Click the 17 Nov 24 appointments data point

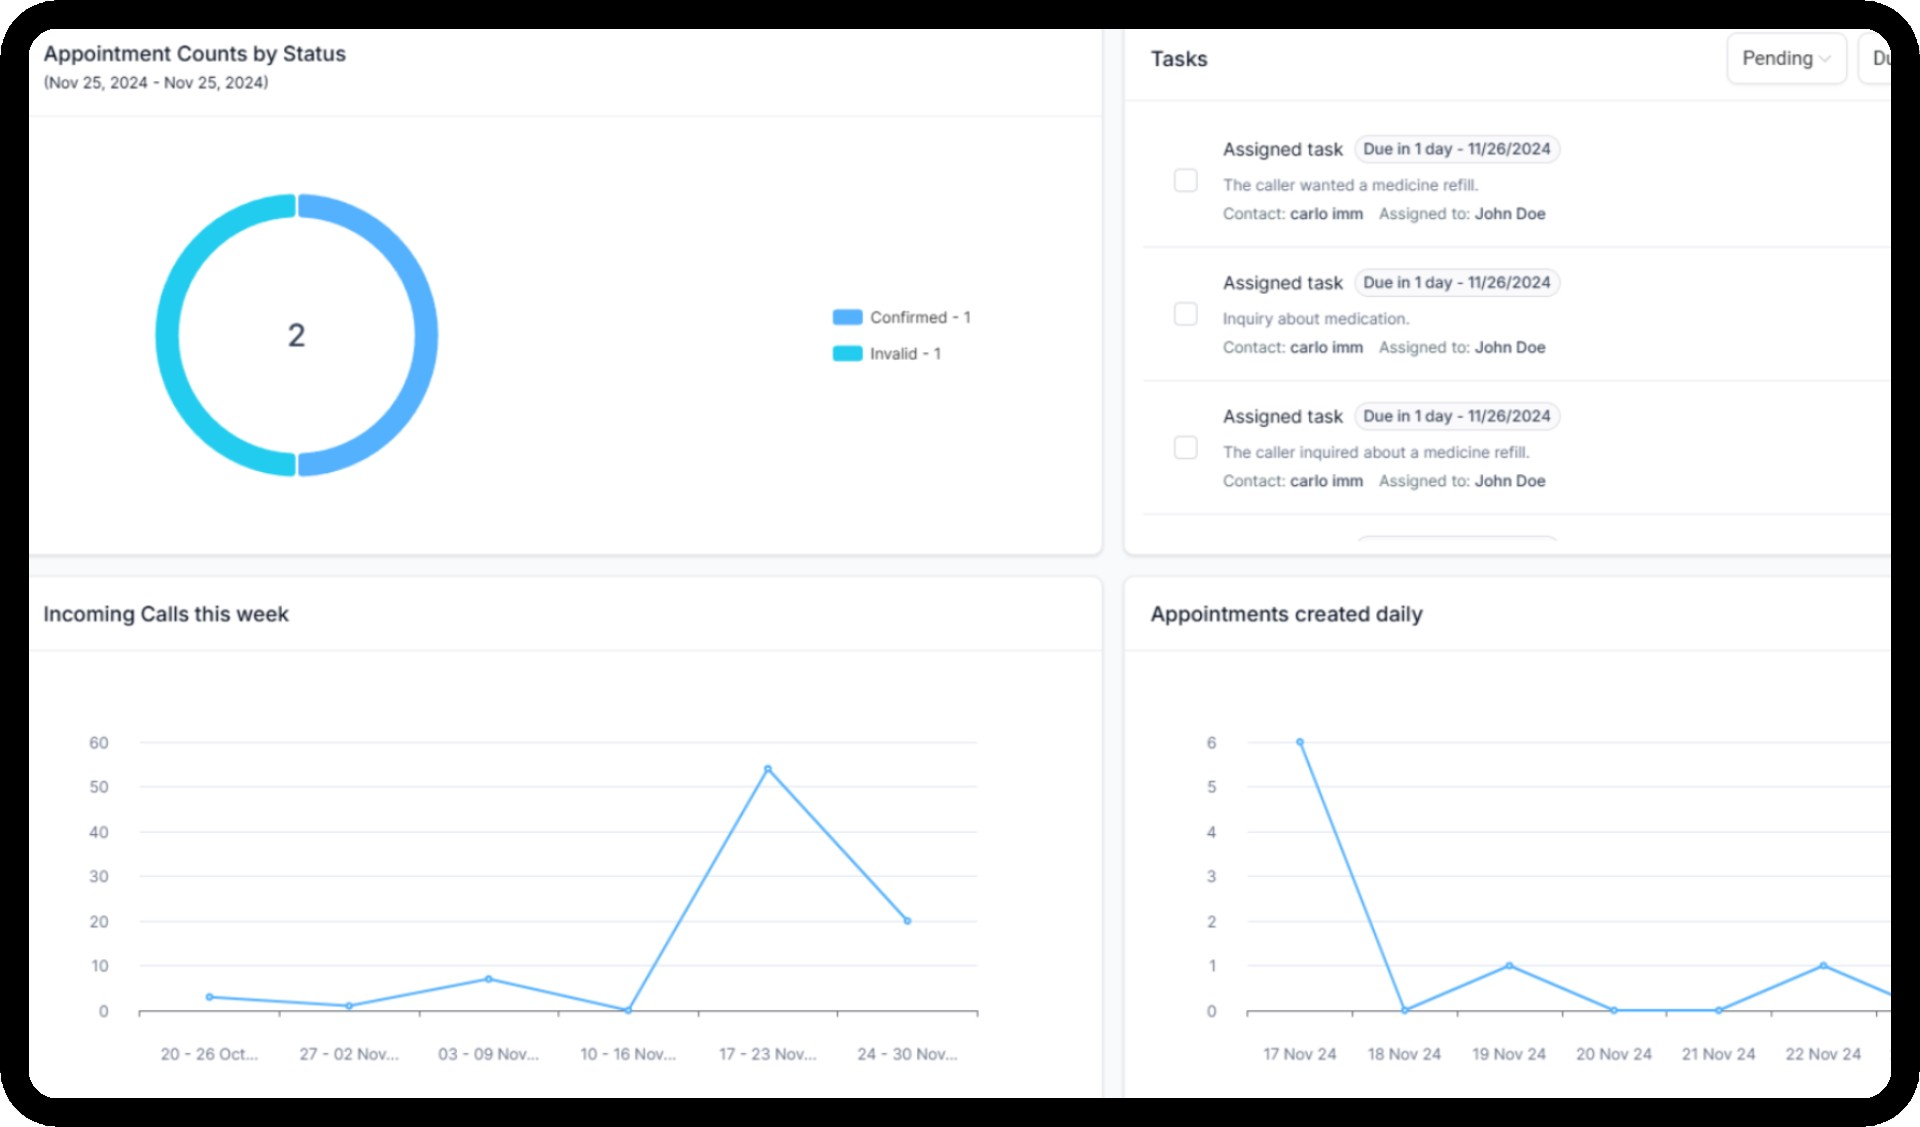pyautogui.click(x=1299, y=742)
